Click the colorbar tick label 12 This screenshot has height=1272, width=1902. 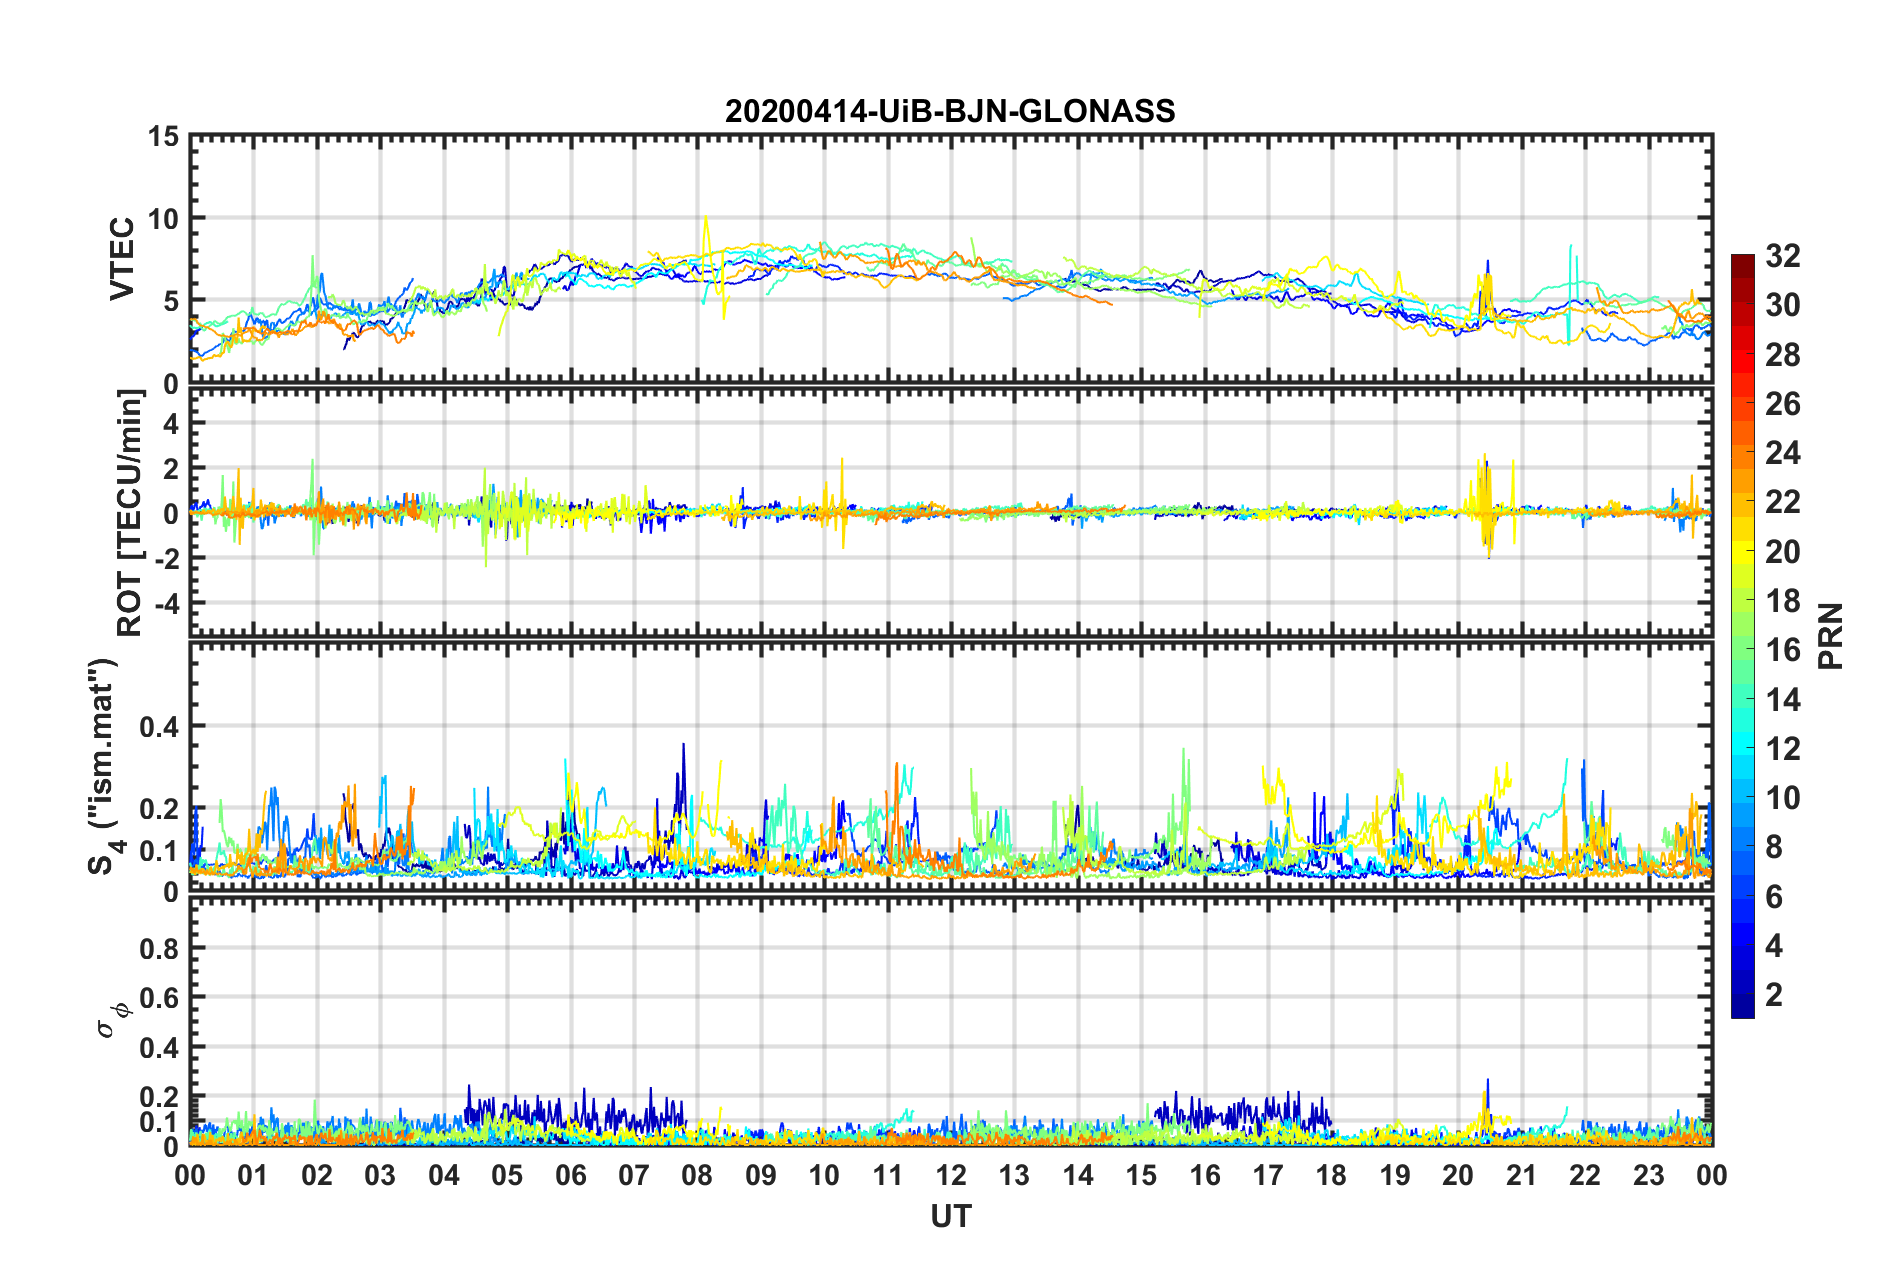[1782, 748]
